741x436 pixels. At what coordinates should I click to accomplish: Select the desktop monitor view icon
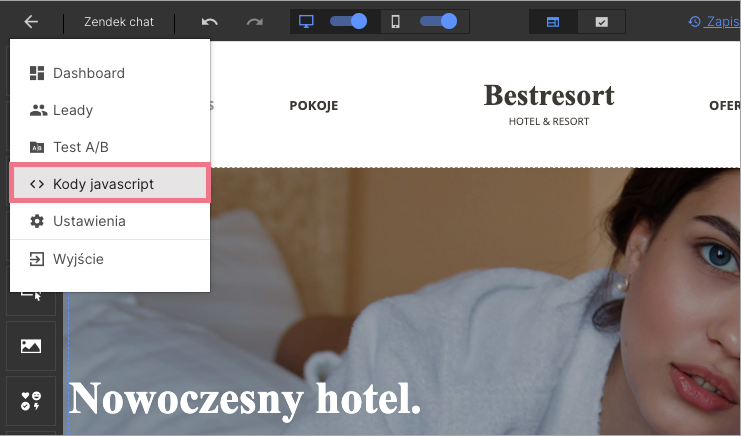(307, 21)
